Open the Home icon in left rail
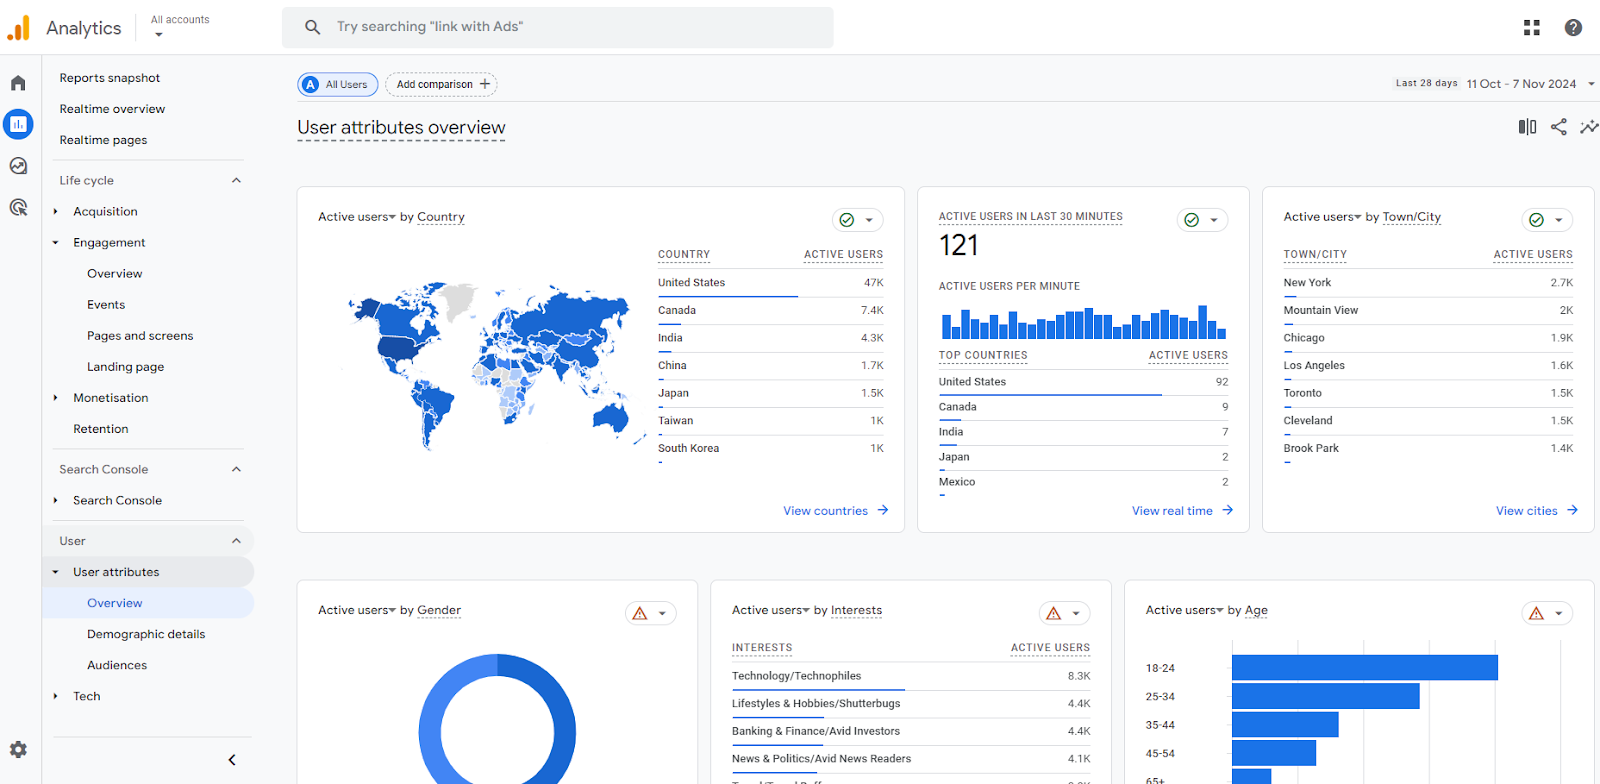The image size is (1600, 784). pyautogui.click(x=18, y=83)
